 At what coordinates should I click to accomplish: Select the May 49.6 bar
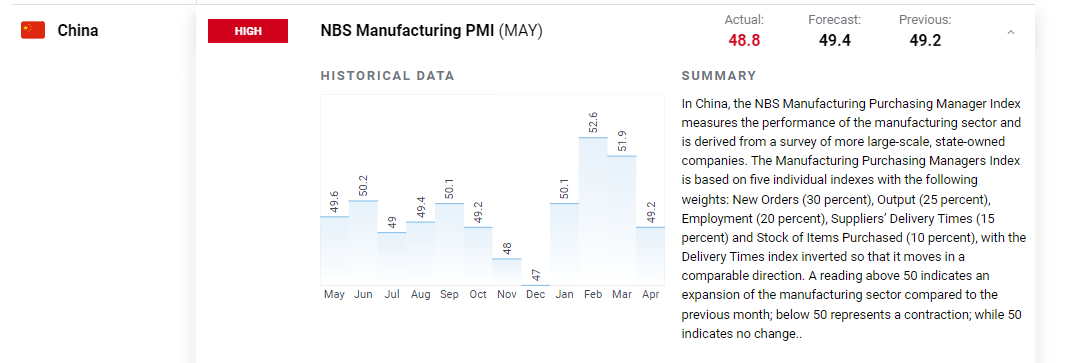(x=334, y=251)
